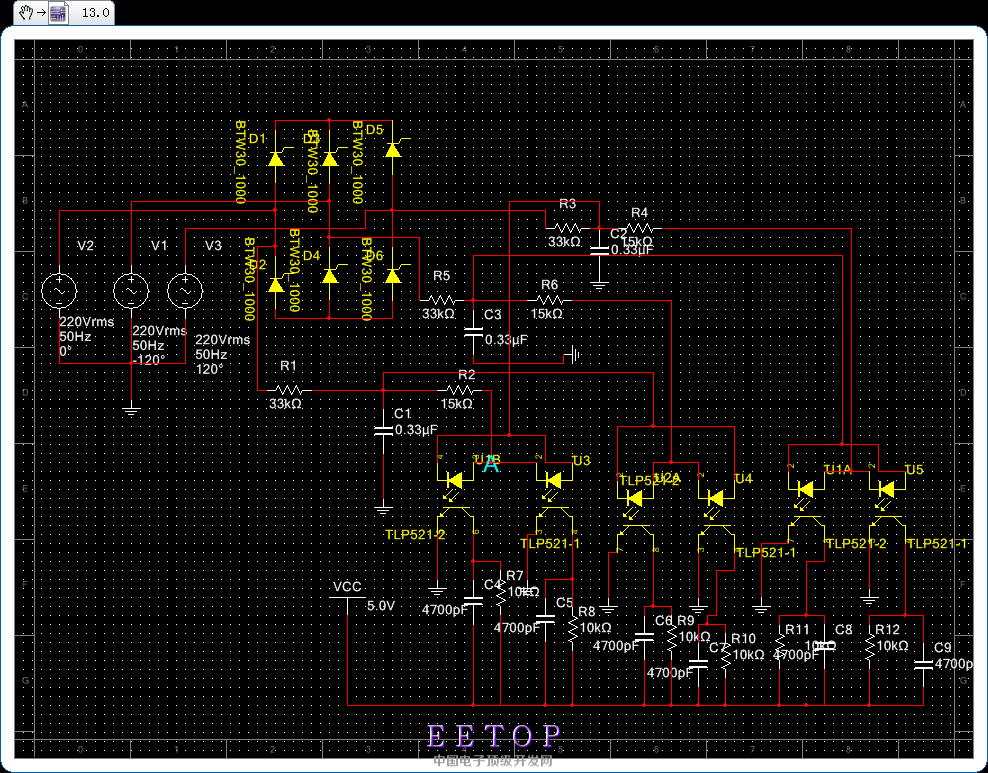Select capacitor C3 symbol

point(473,332)
